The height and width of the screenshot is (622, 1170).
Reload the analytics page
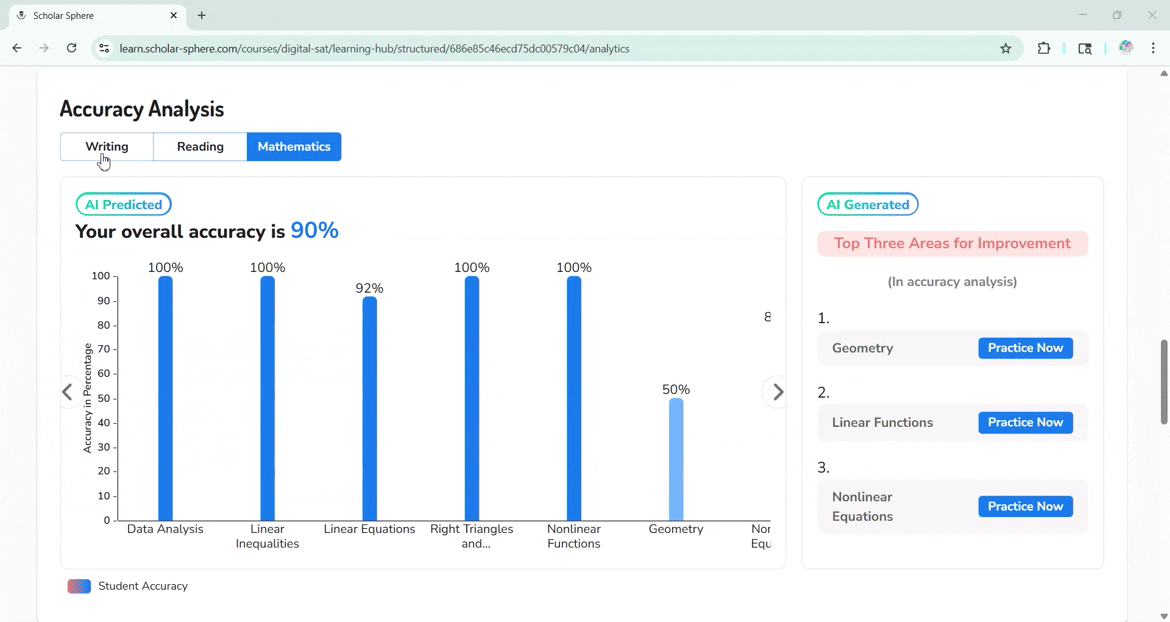[x=70, y=47]
